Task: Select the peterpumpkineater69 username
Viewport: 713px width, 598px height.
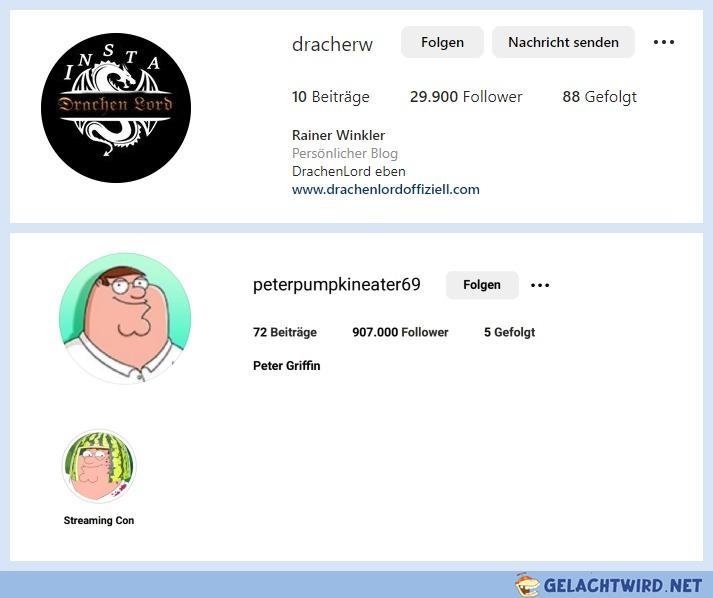Action: pyautogui.click(x=336, y=285)
